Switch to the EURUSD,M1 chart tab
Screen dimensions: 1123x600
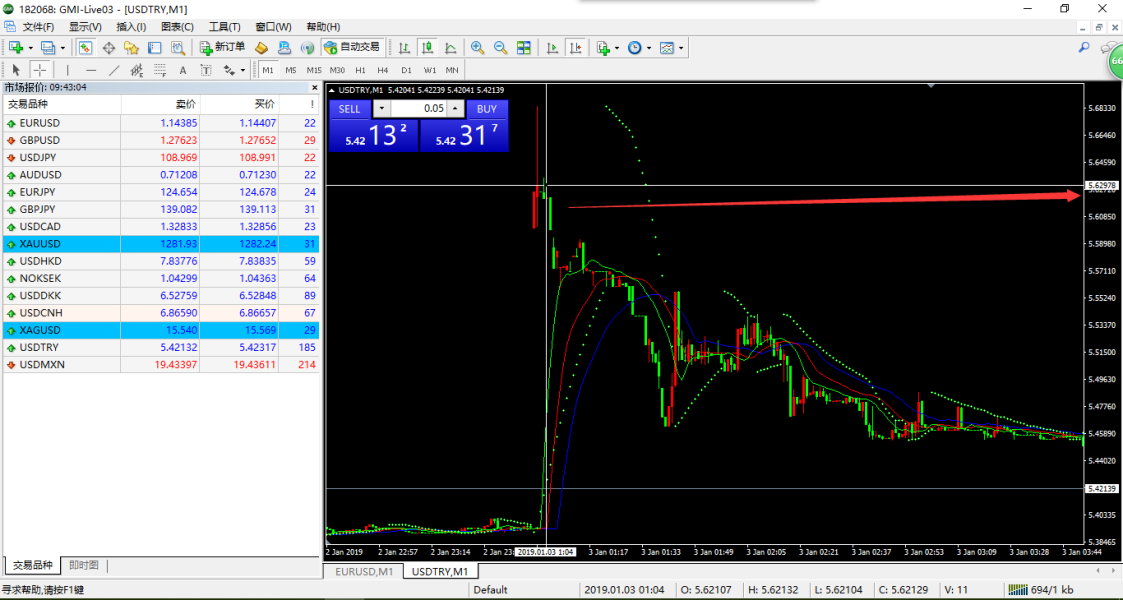pyautogui.click(x=364, y=571)
